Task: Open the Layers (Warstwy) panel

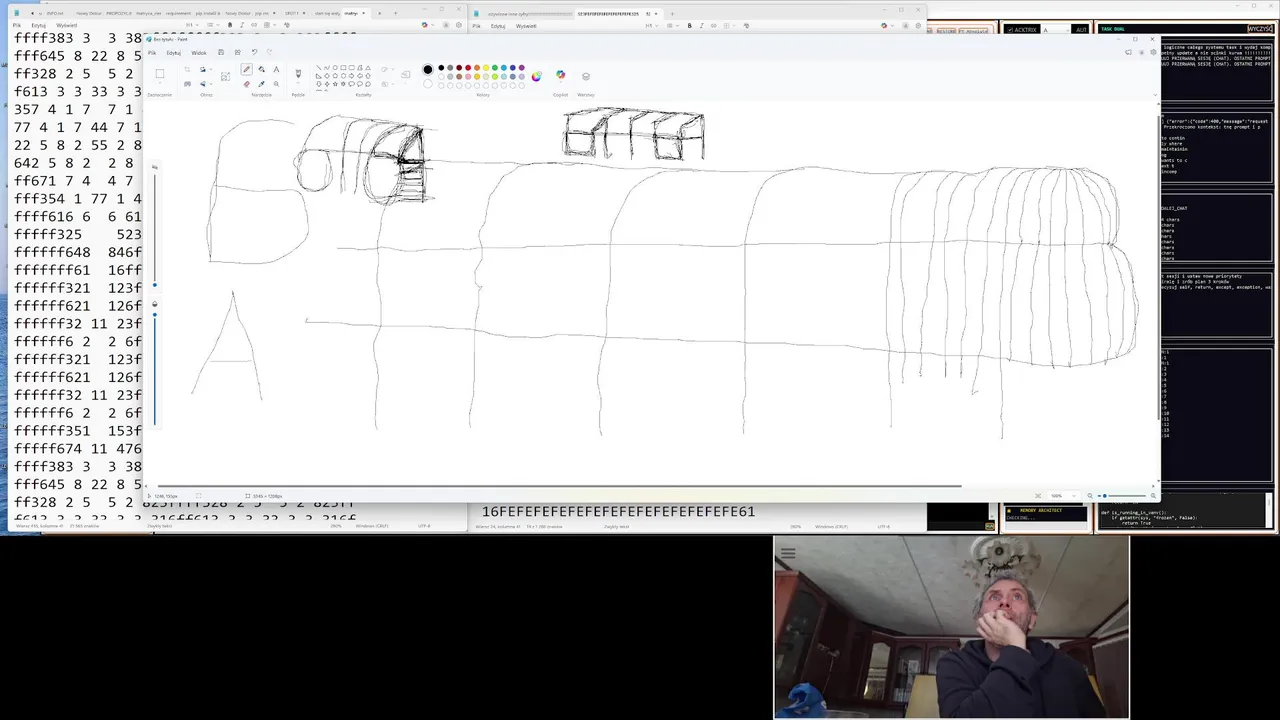Action: pos(586,76)
